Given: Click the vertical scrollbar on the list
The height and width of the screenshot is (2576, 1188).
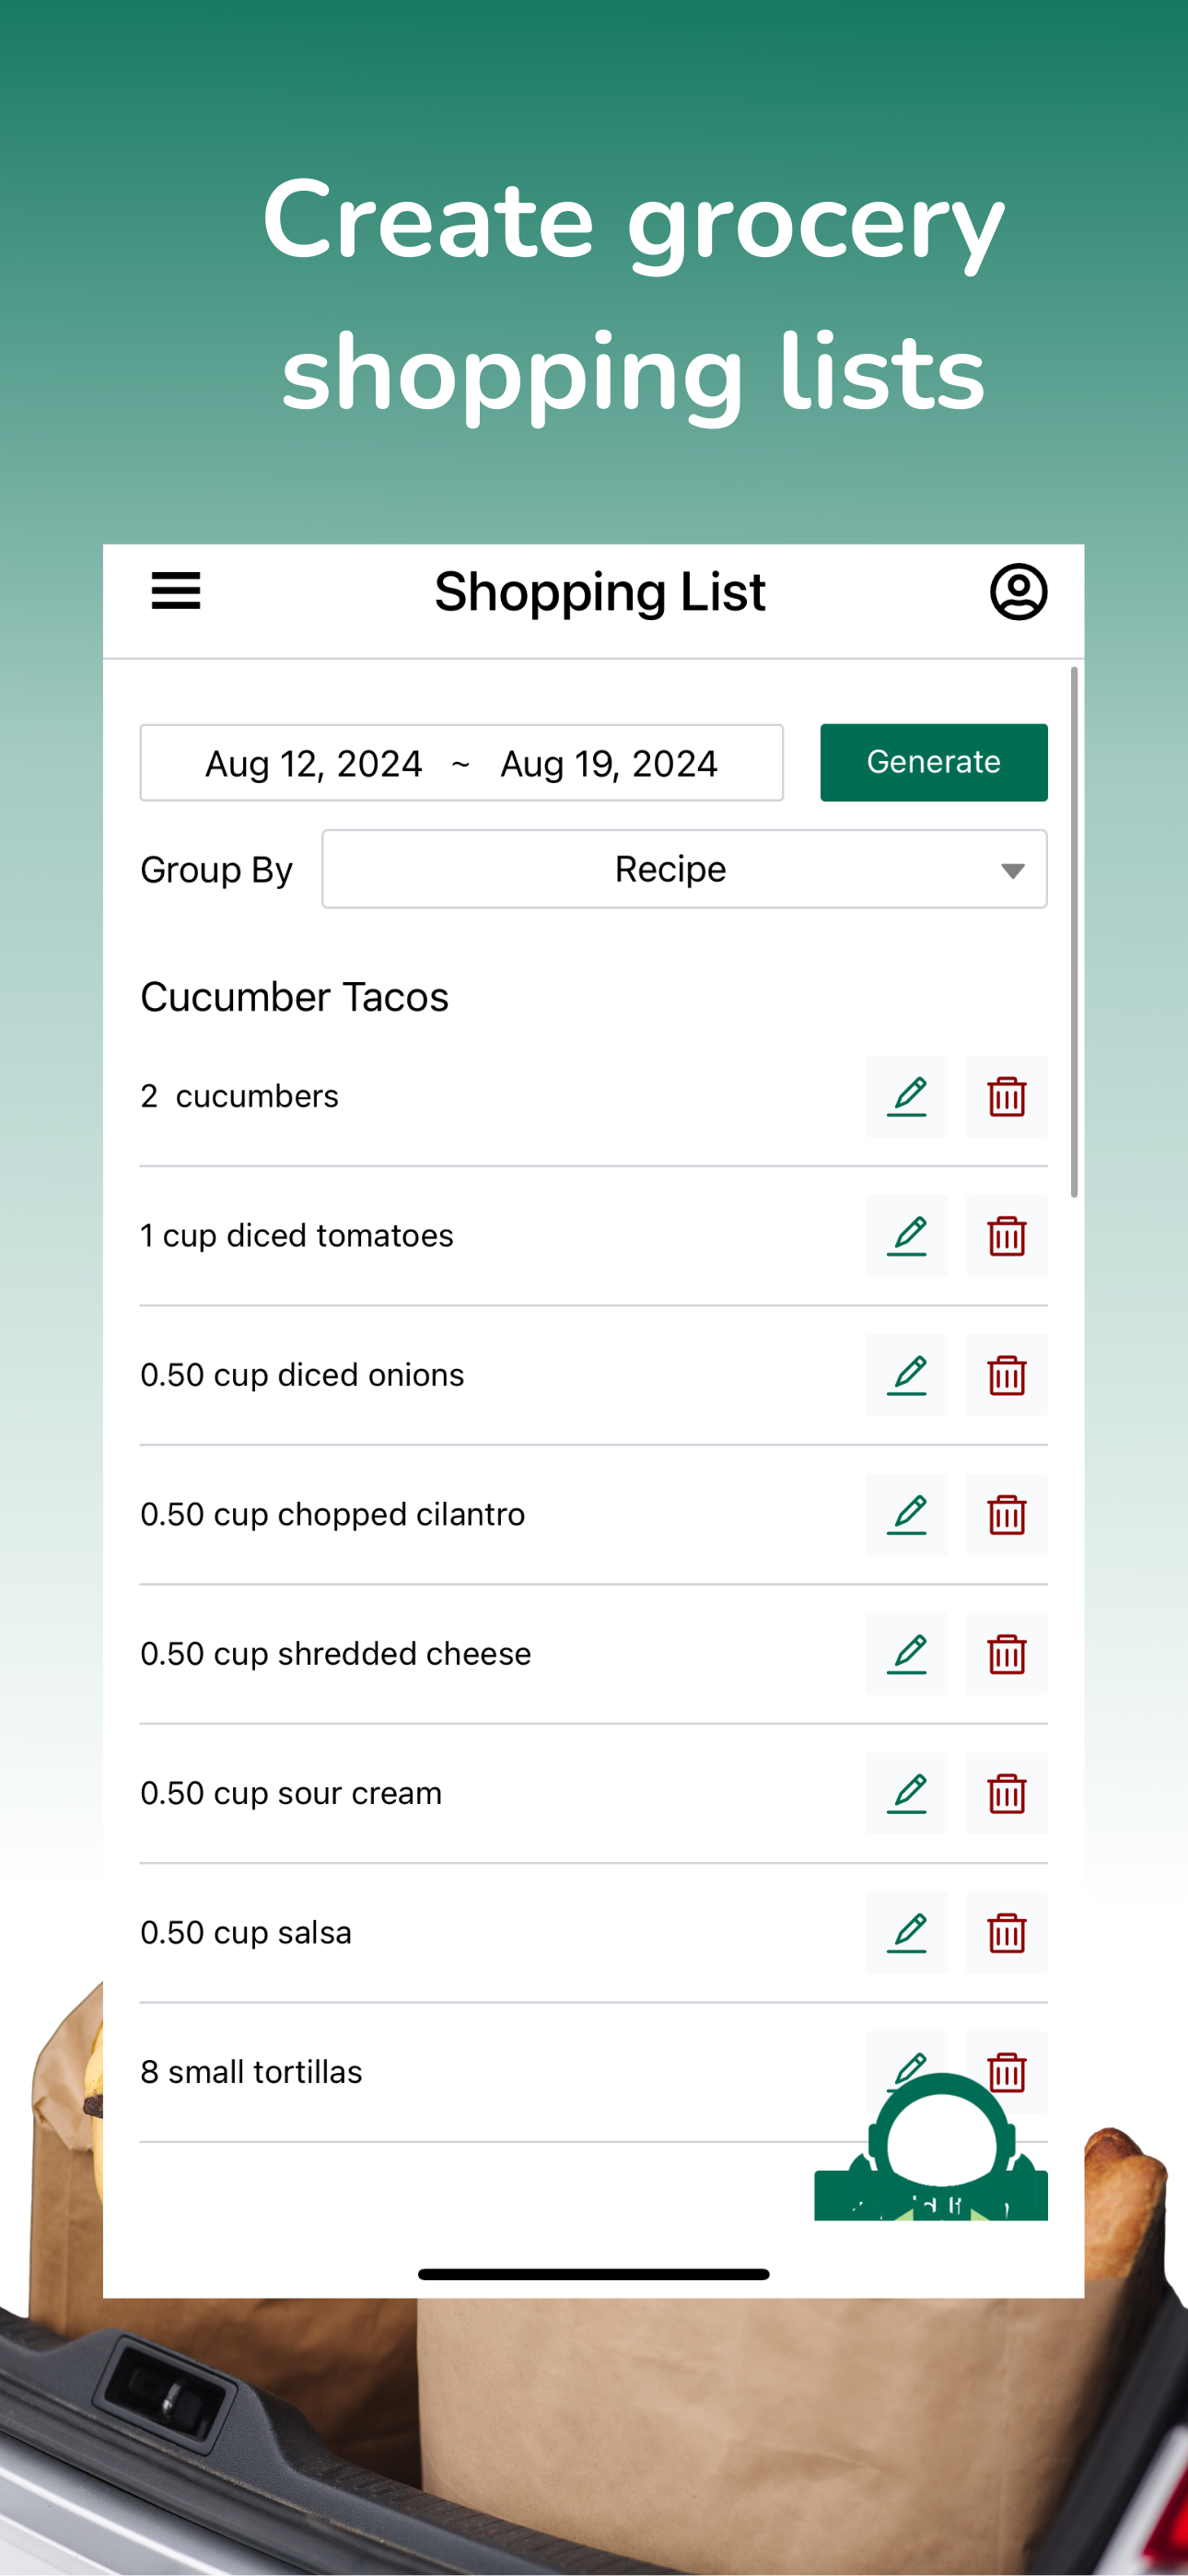Looking at the screenshot, I should pyautogui.click(x=1074, y=931).
